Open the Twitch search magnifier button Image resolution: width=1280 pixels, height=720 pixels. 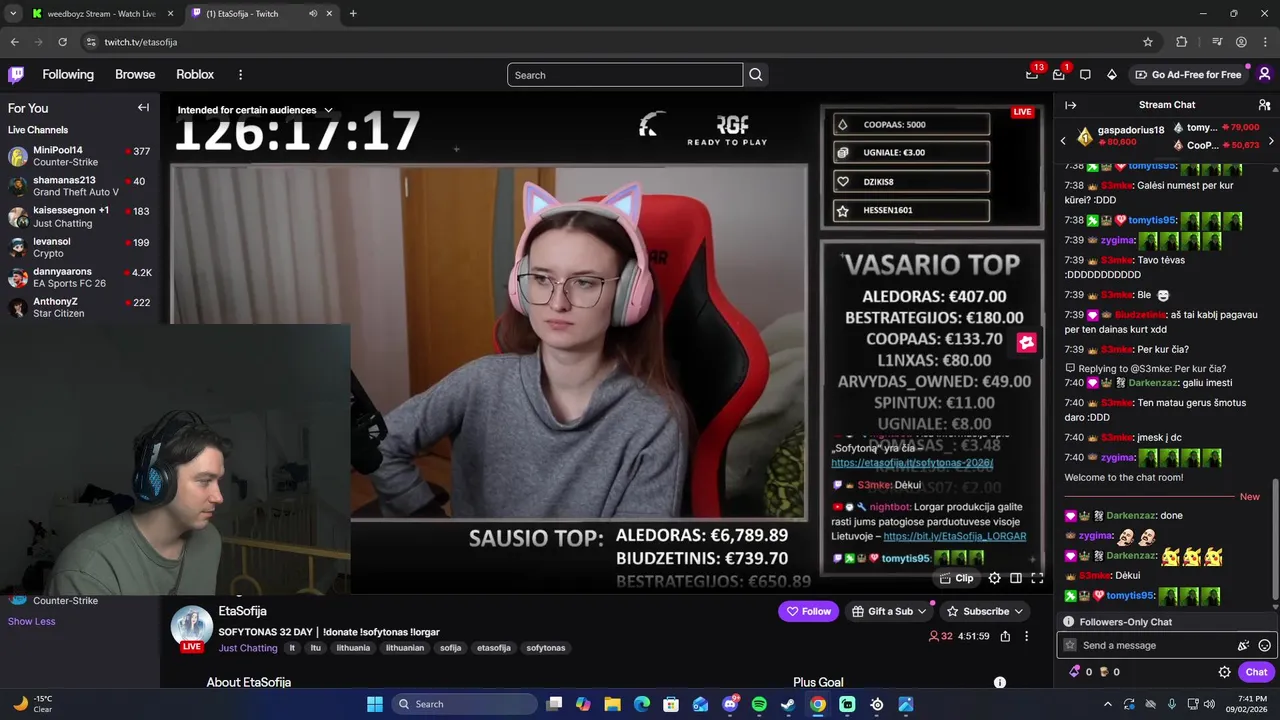coord(756,75)
